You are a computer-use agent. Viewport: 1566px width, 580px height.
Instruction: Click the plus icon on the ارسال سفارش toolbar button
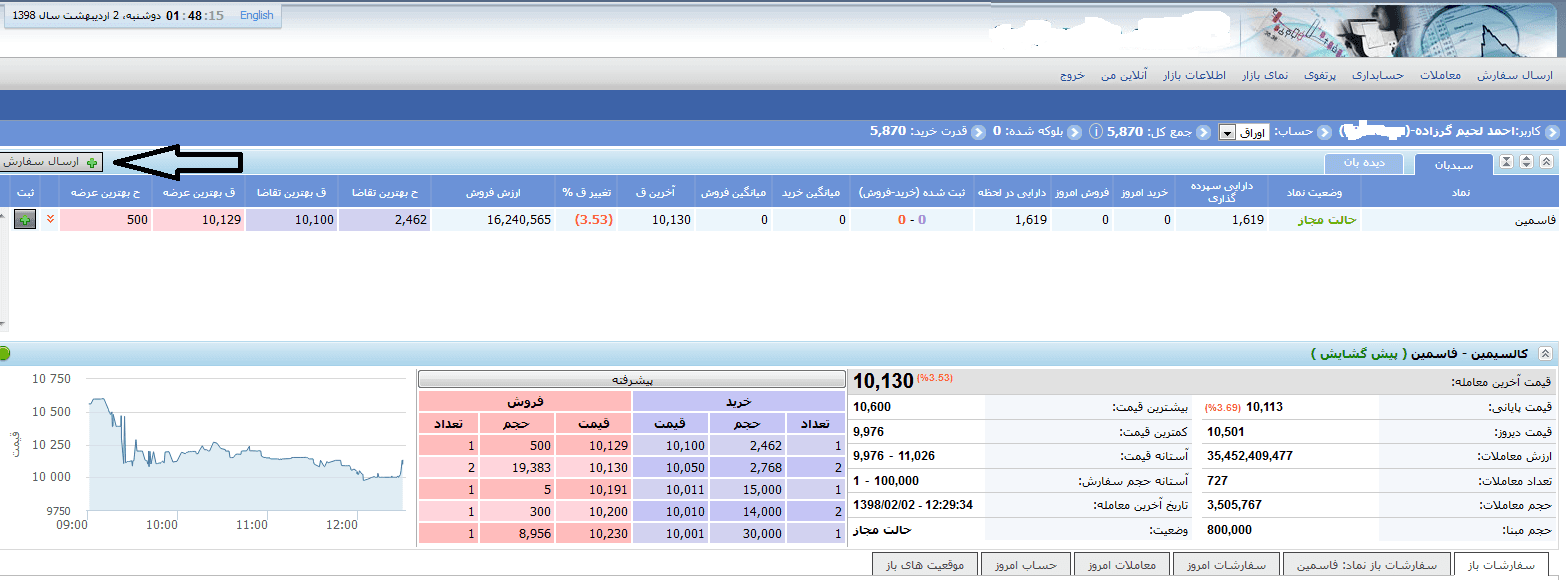coord(91,162)
